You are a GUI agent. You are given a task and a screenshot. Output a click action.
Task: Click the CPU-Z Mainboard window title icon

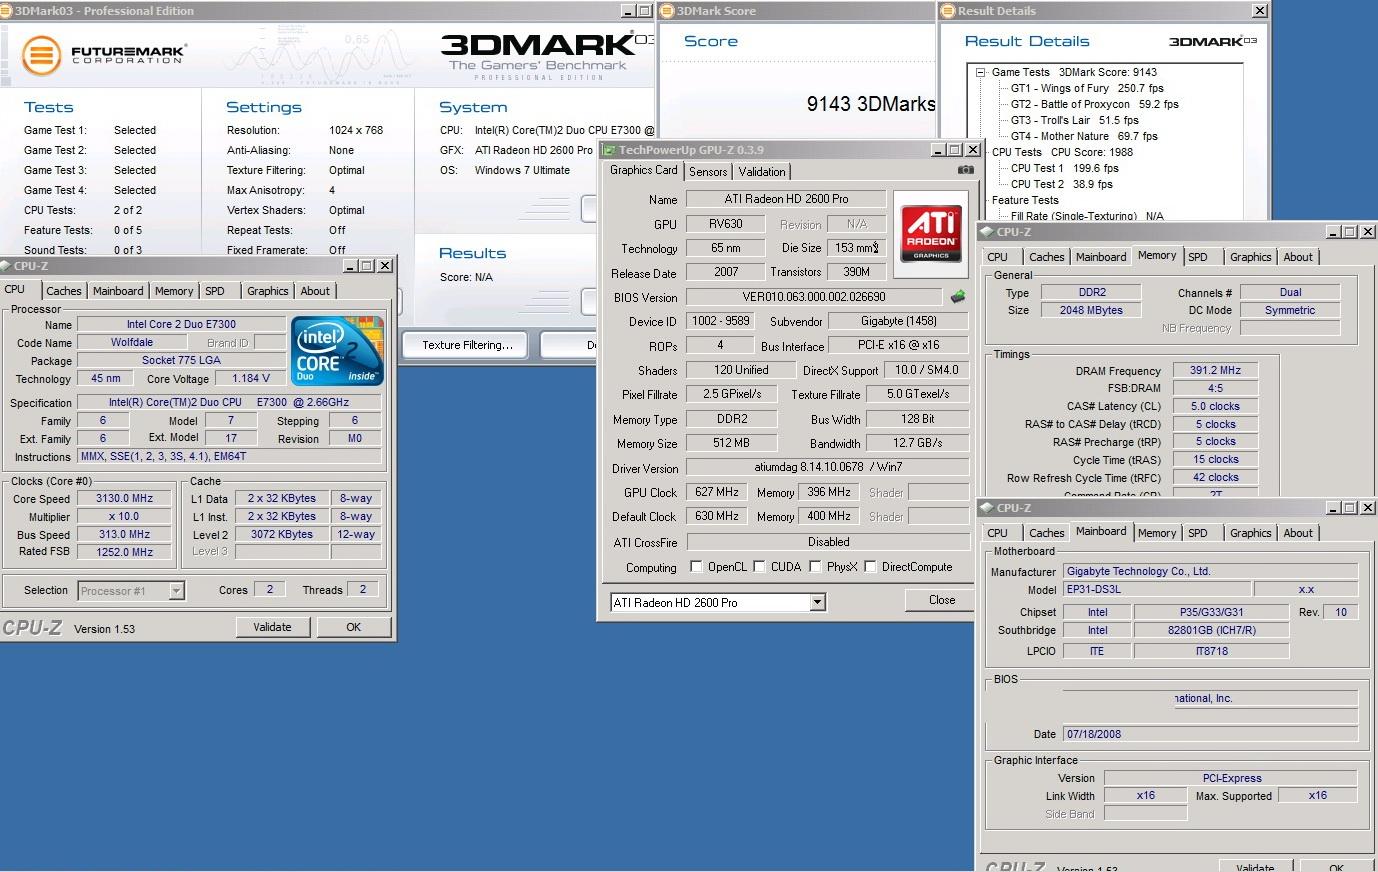pyautogui.click(x=986, y=508)
